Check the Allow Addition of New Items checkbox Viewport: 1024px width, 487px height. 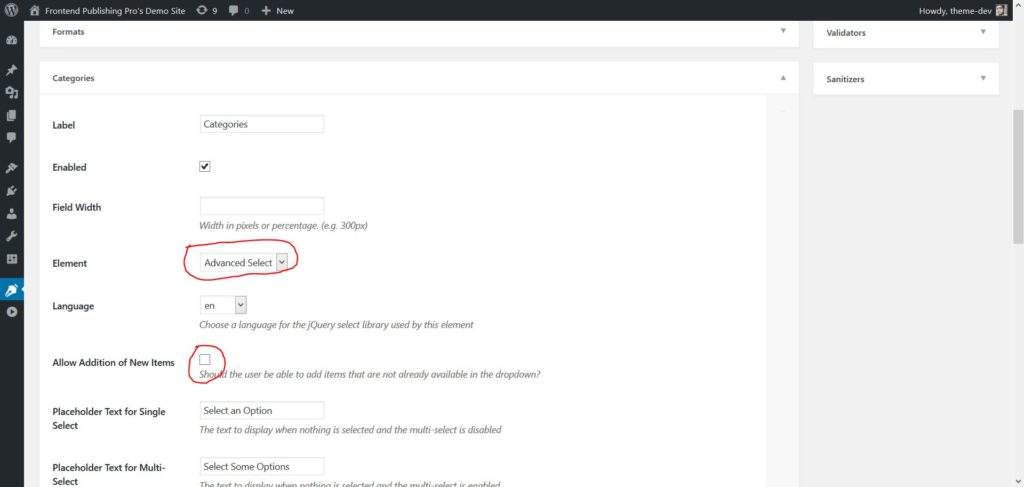click(x=204, y=359)
